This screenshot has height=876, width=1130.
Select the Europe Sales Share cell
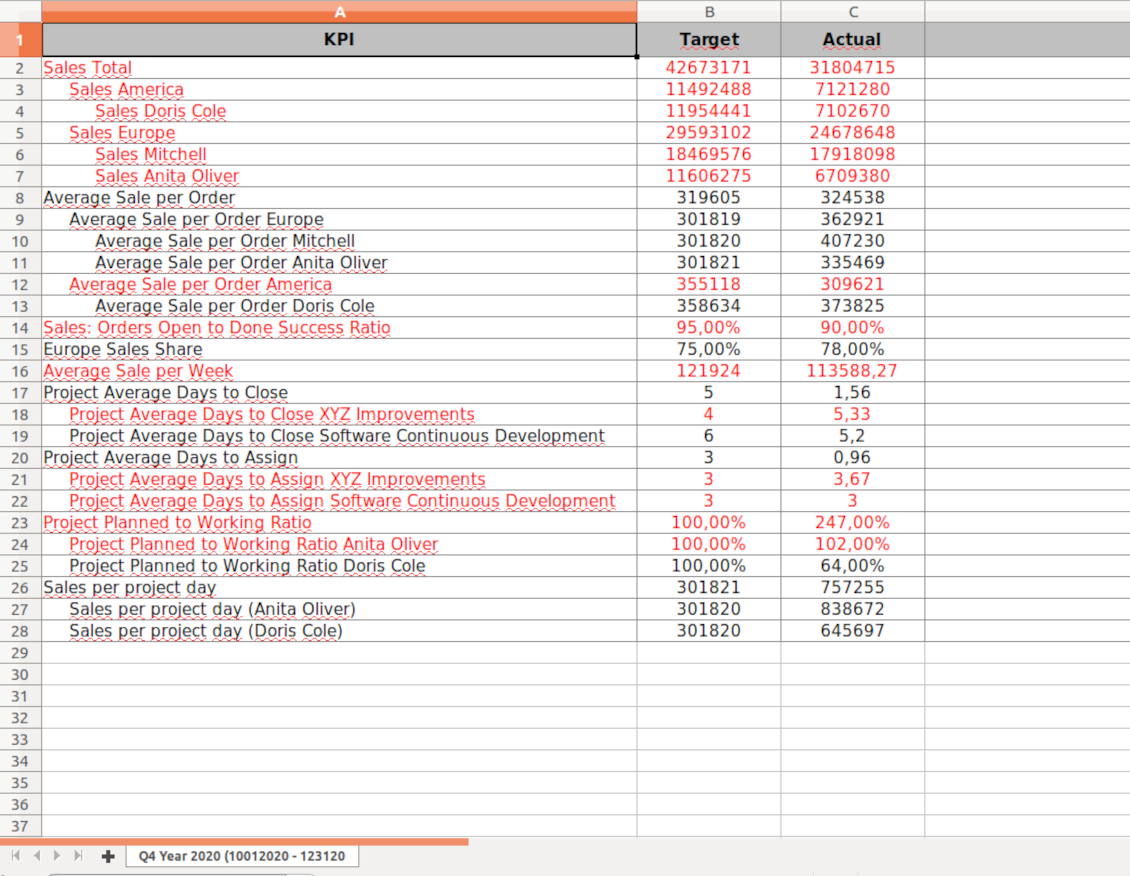tap(122, 349)
